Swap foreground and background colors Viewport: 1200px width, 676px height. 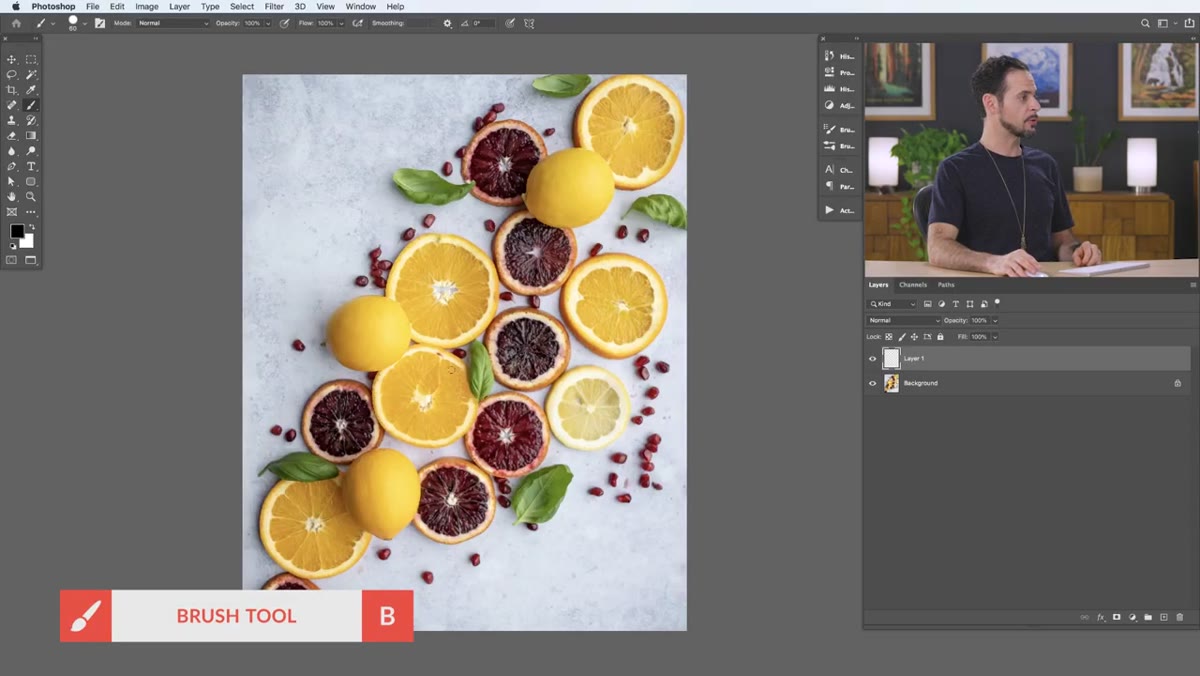click(31, 228)
